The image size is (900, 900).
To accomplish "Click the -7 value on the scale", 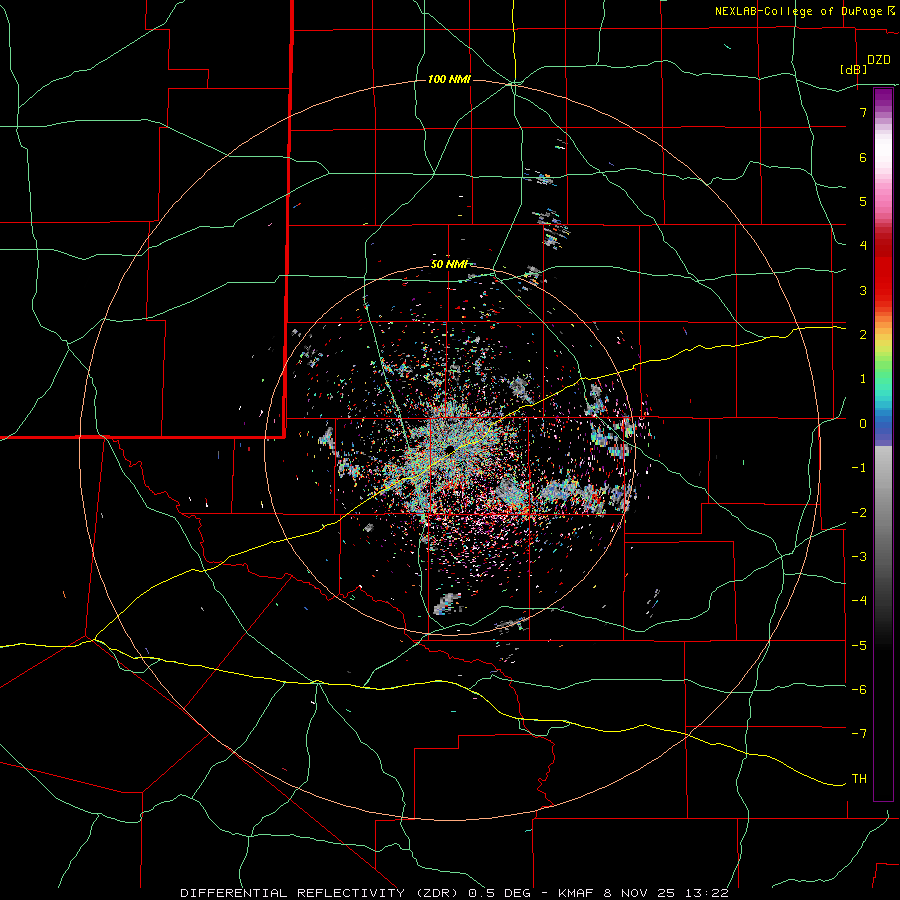I will pyautogui.click(x=859, y=734).
